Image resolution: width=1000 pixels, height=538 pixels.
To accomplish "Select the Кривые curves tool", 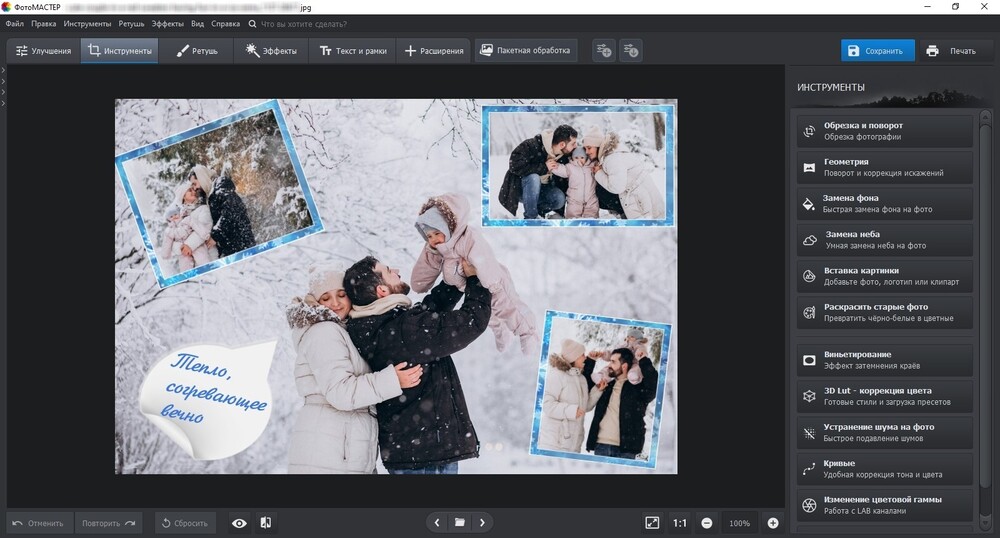I will pos(884,468).
